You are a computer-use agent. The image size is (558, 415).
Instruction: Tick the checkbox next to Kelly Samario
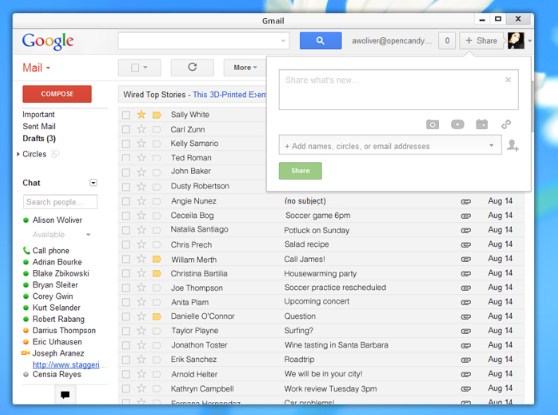click(126, 144)
